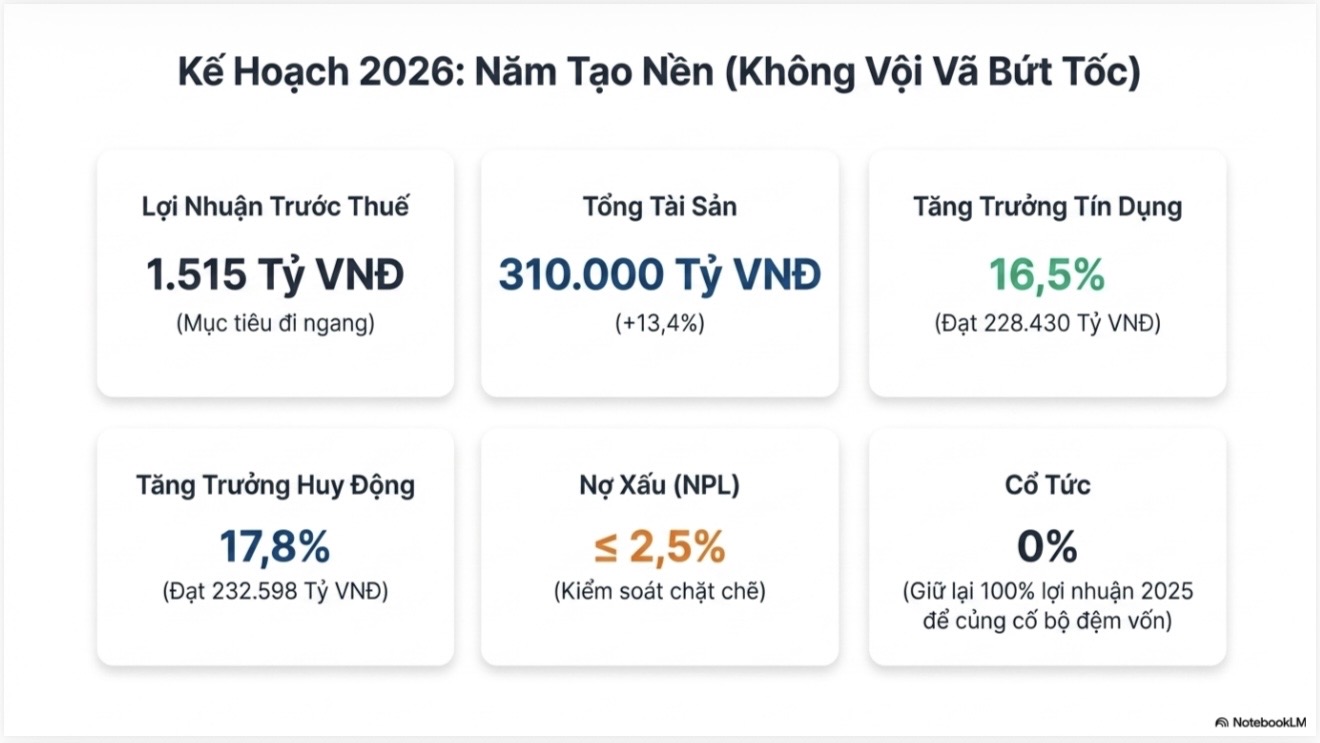Viewport: 1320px width, 743px height.
Task: Select the Kiểm soát chặt chẽ note
Action: tap(660, 591)
